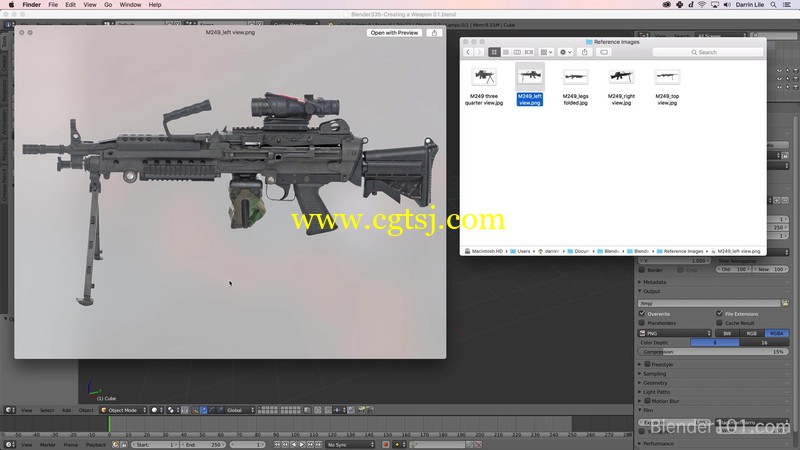Viewport: 800px width, 450px height.
Task: Open the Window menu
Action: pyautogui.click(x=130, y=5)
